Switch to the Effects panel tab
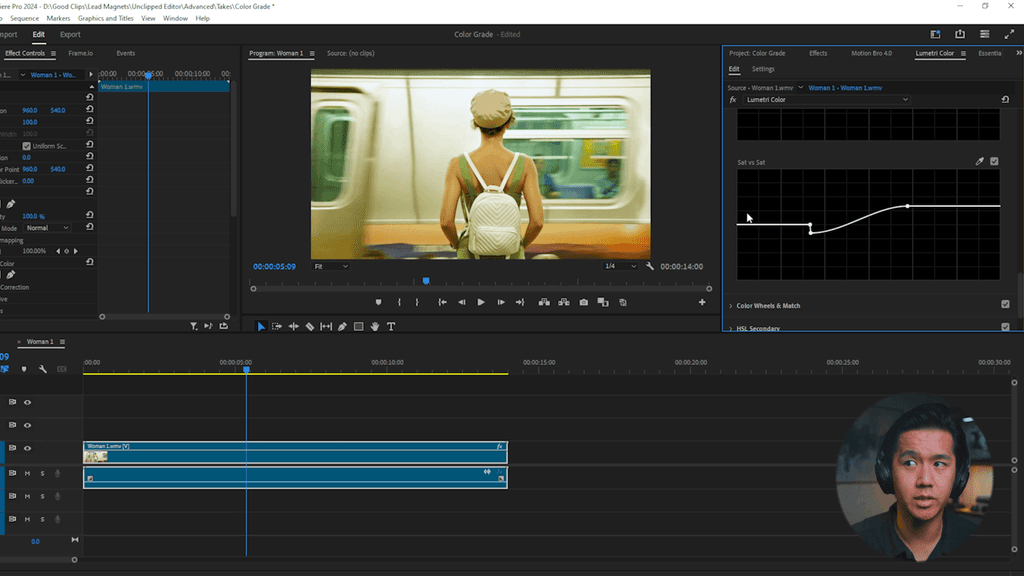The width and height of the screenshot is (1024, 576). 818,53
